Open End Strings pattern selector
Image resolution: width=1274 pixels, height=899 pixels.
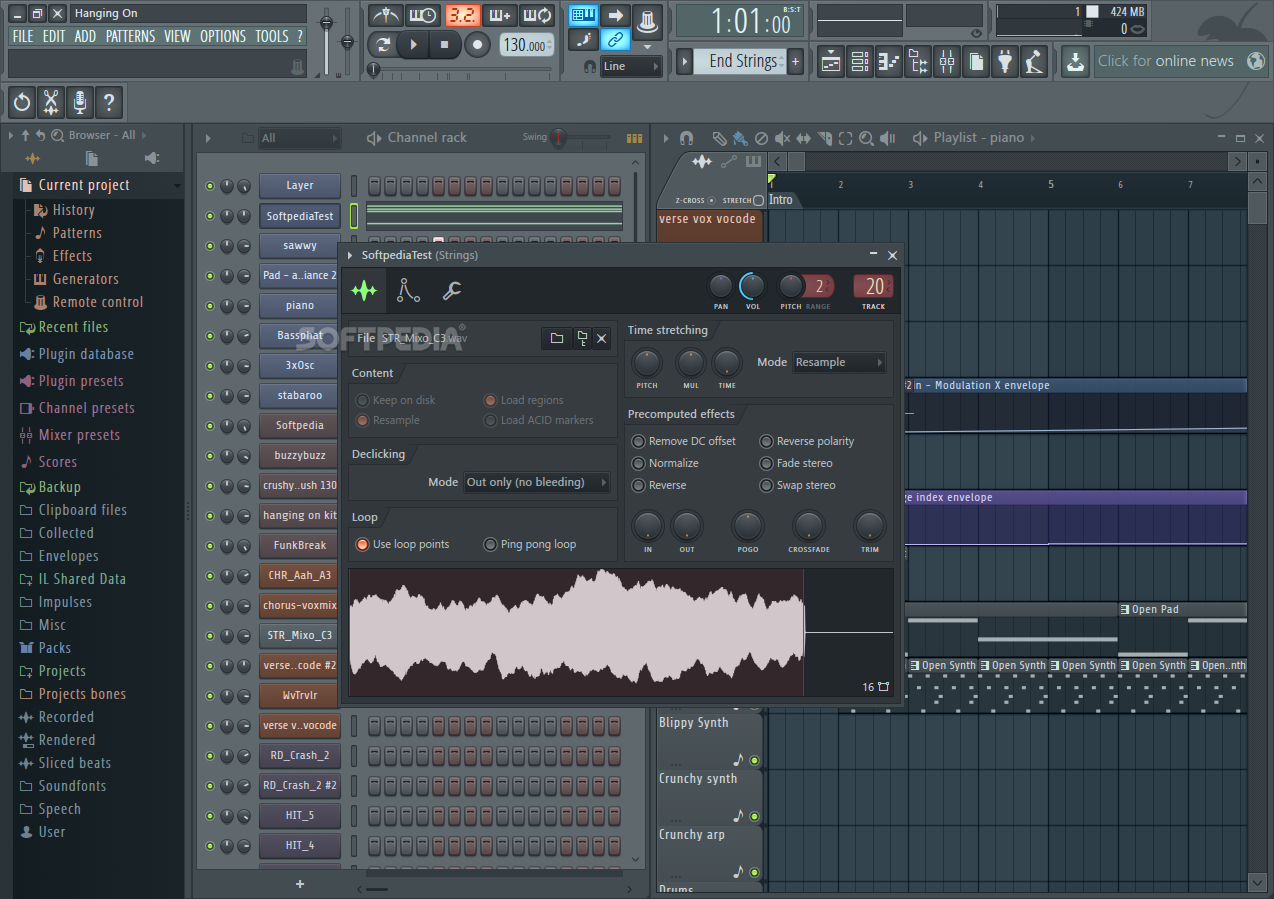(x=742, y=61)
